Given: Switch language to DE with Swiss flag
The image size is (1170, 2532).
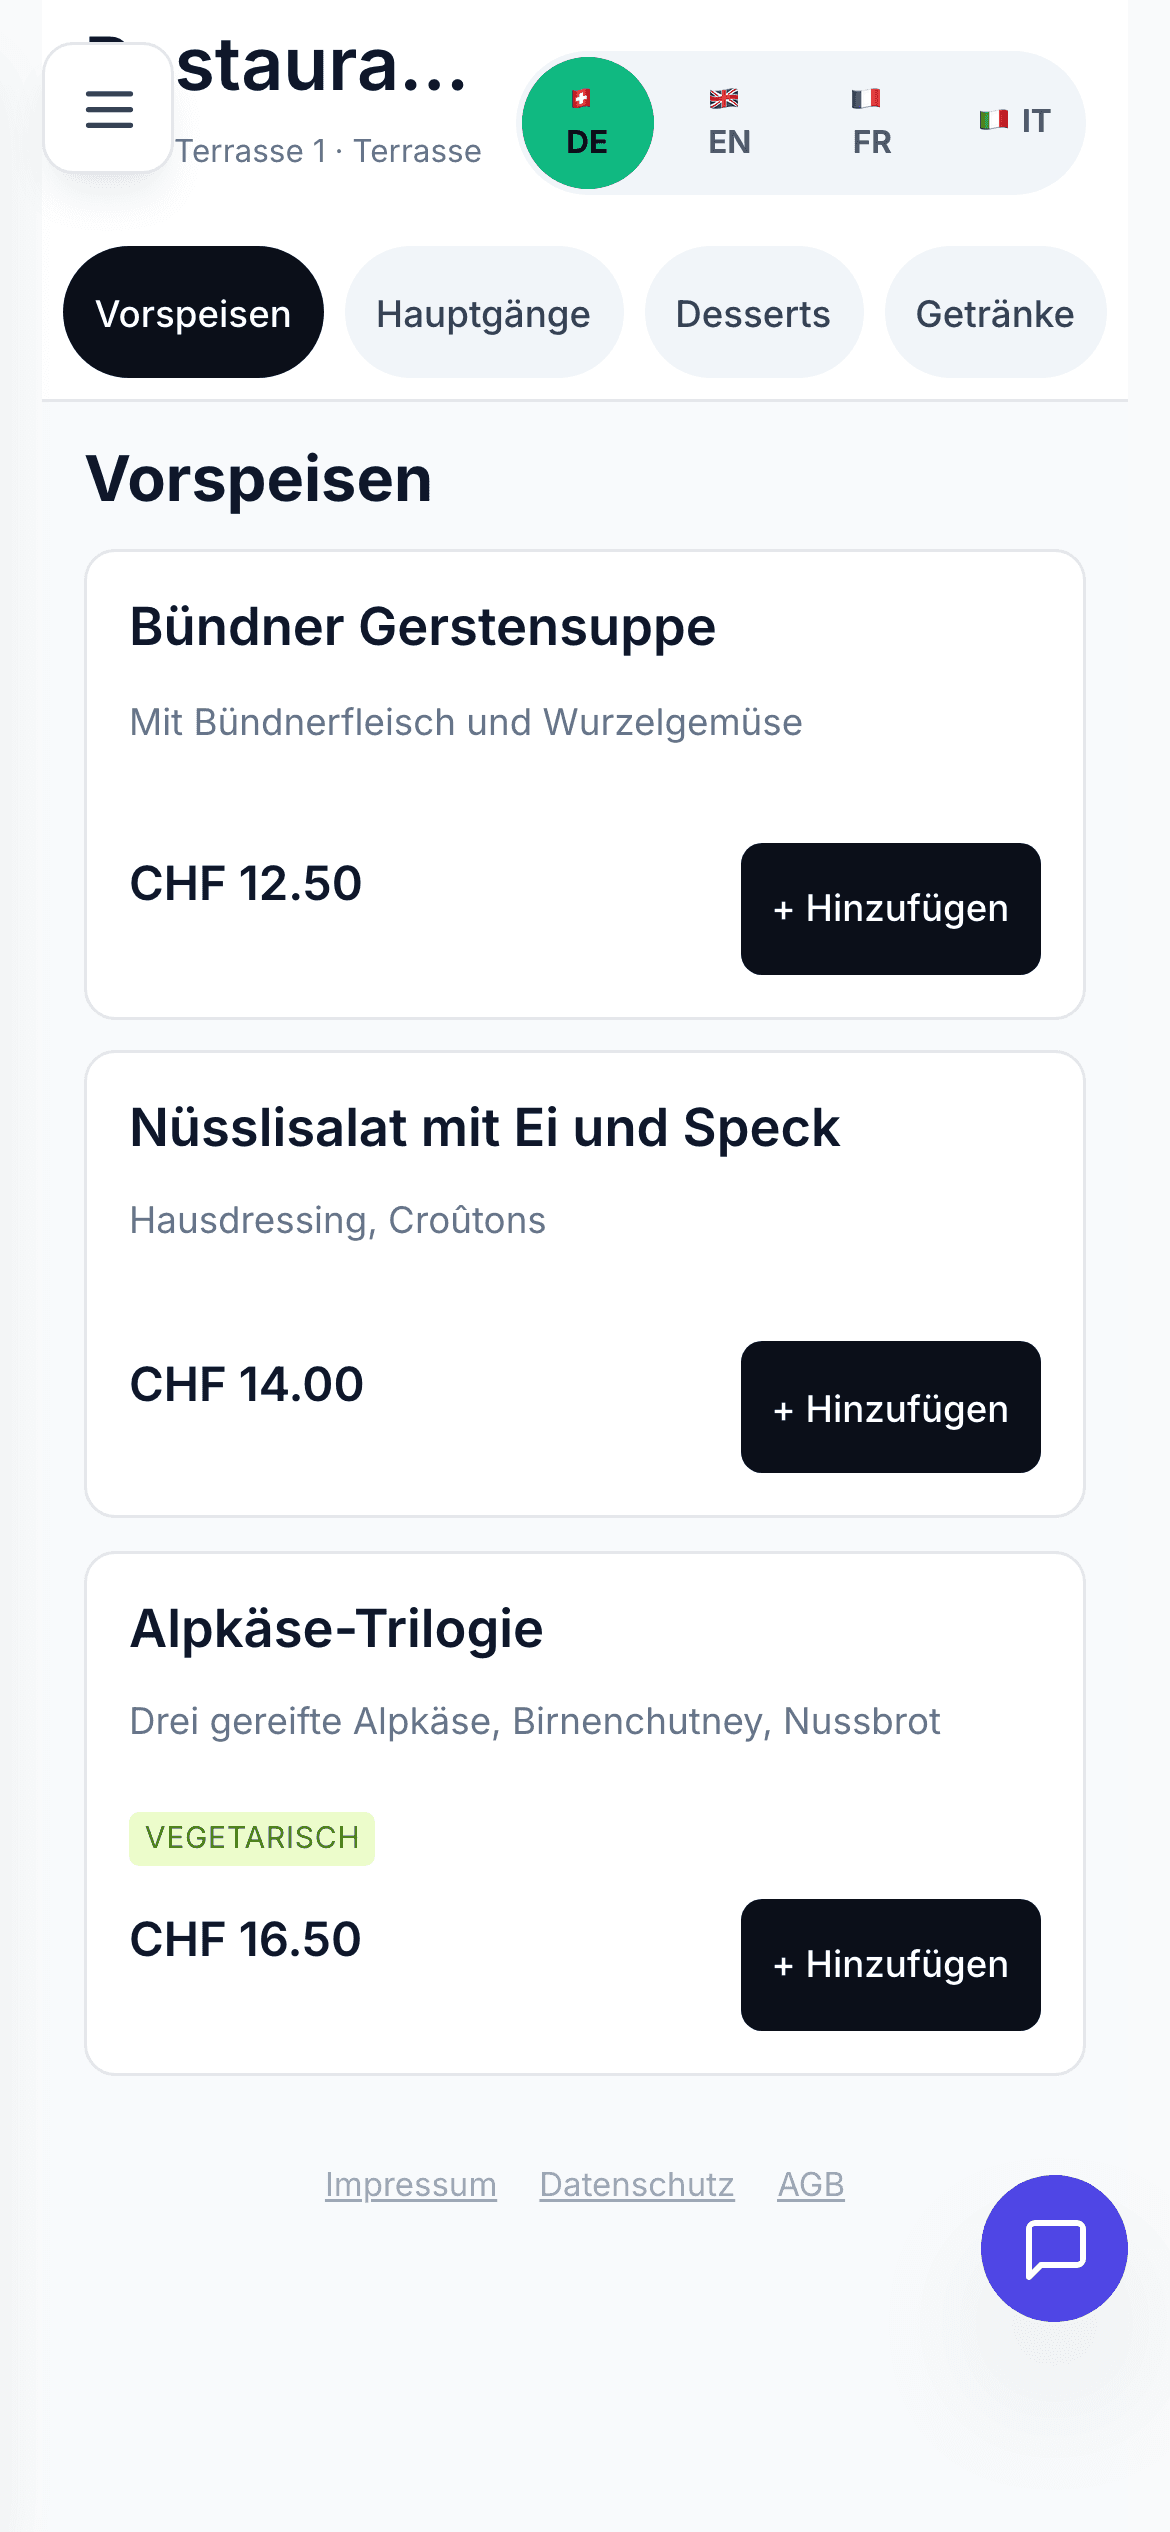Looking at the screenshot, I should 588,123.
